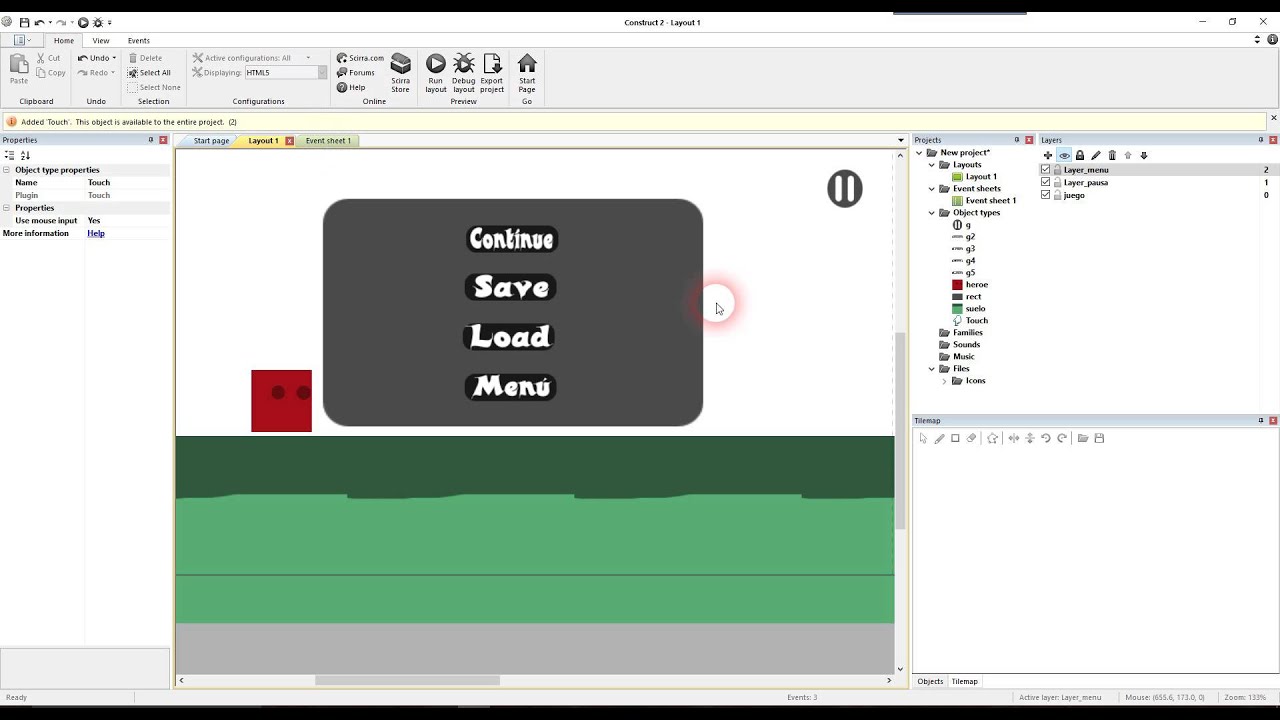
Task: Add a new layer with the plus icon
Action: click(x=1048, y=155)
